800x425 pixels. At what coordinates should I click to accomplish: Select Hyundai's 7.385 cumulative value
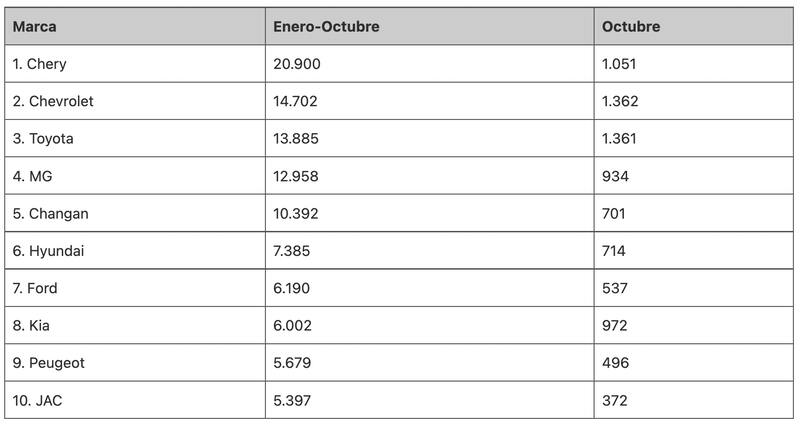point(291,251)
